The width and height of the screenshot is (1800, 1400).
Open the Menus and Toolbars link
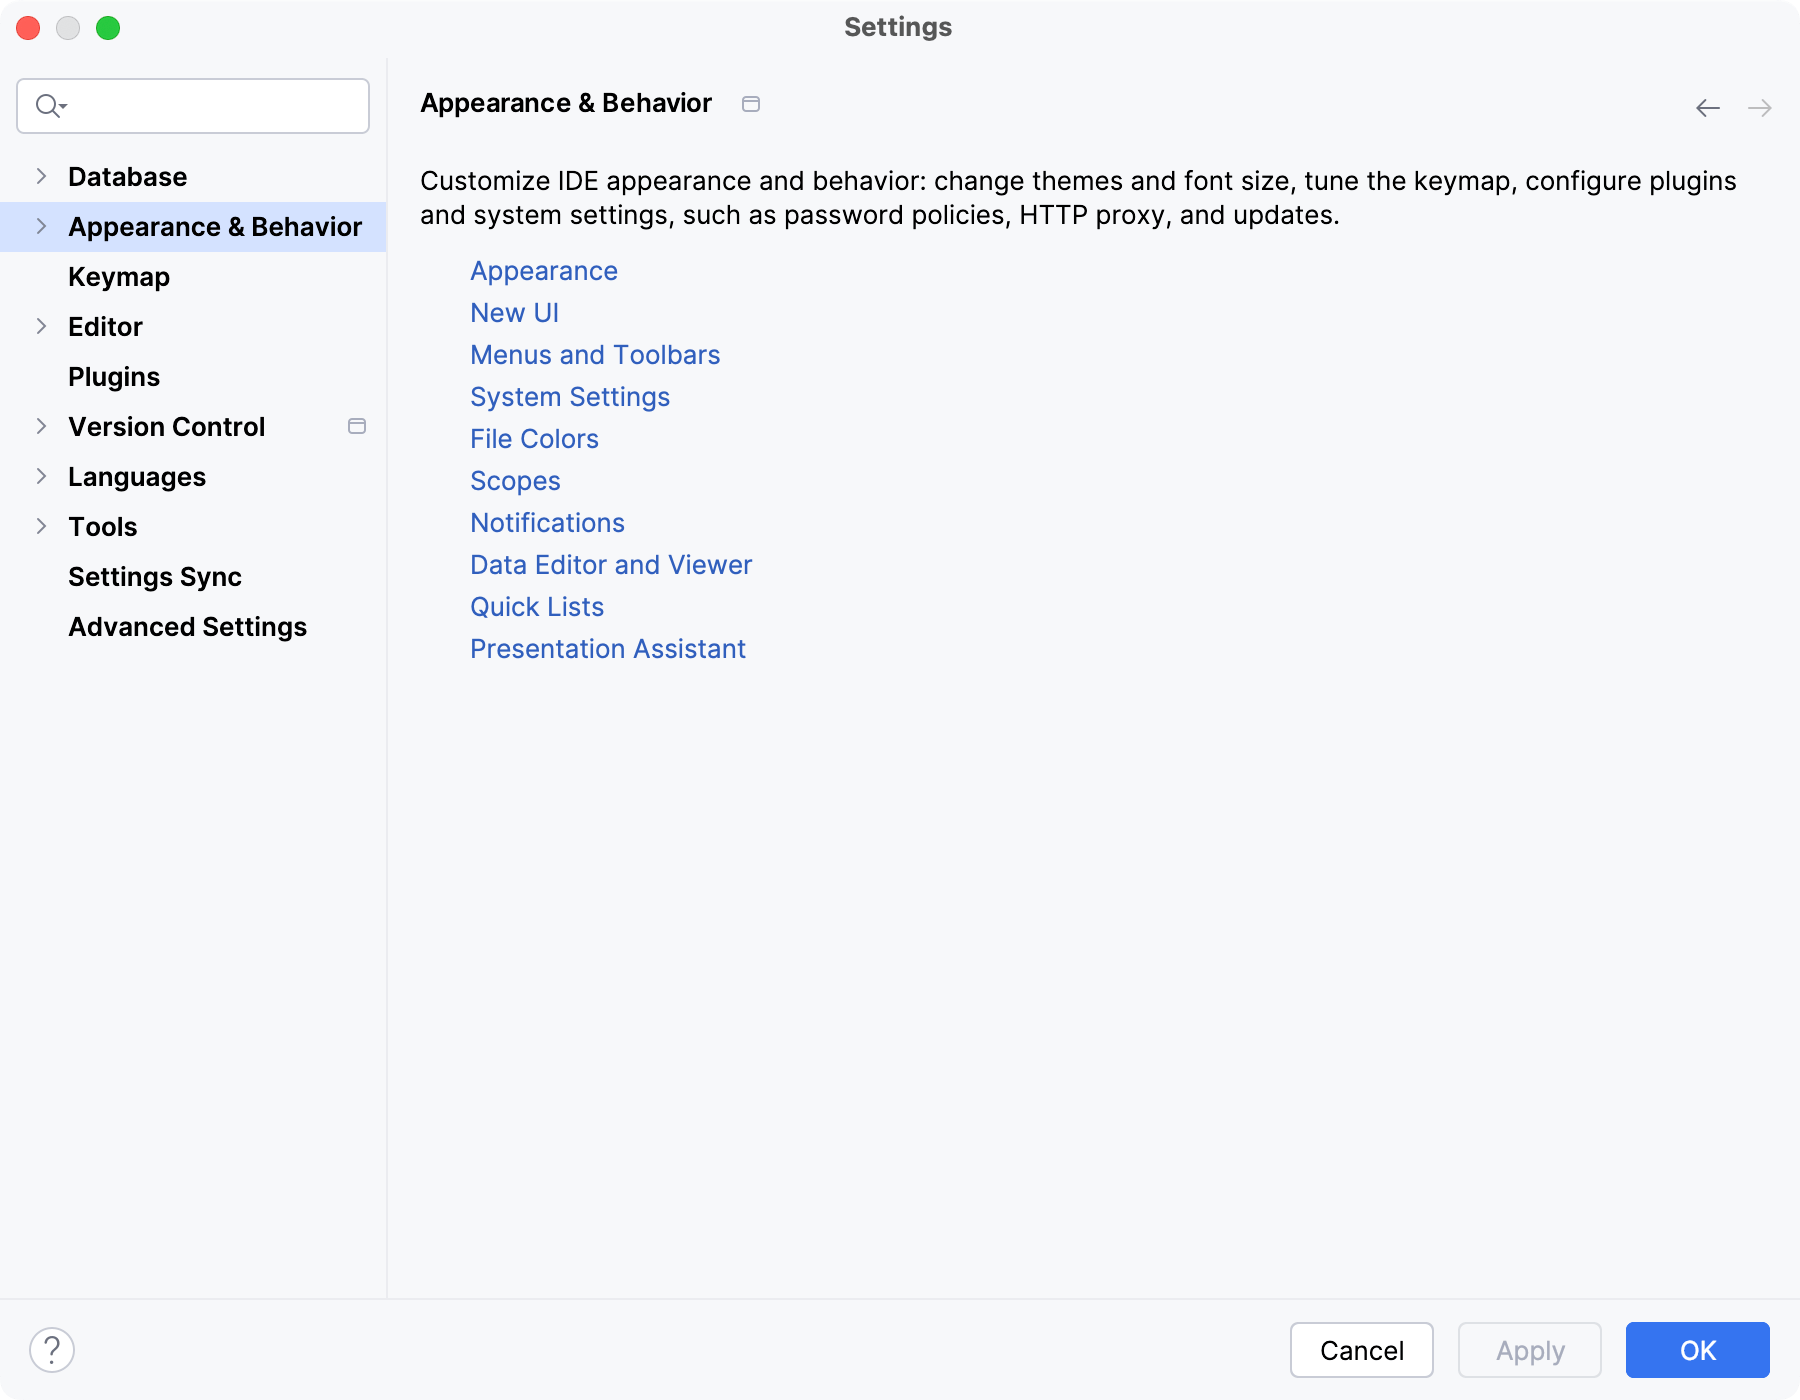[x=595, y=355]
